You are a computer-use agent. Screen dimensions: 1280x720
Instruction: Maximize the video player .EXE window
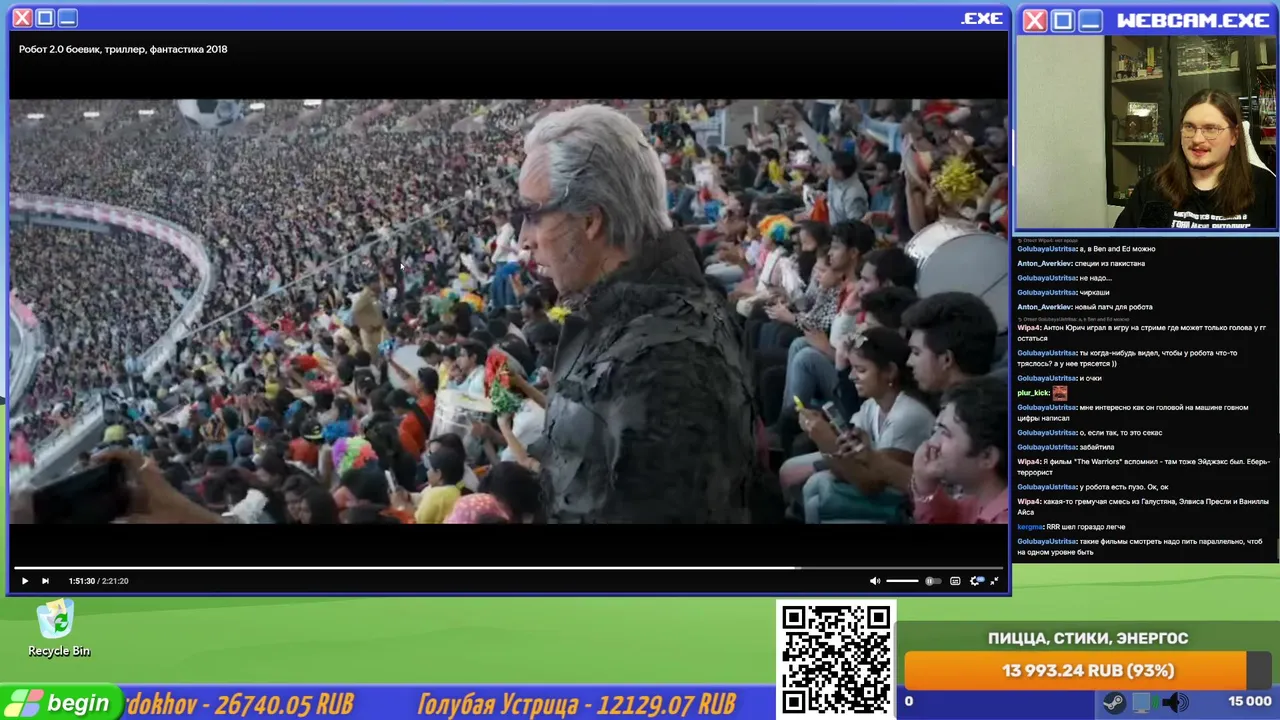45,18
